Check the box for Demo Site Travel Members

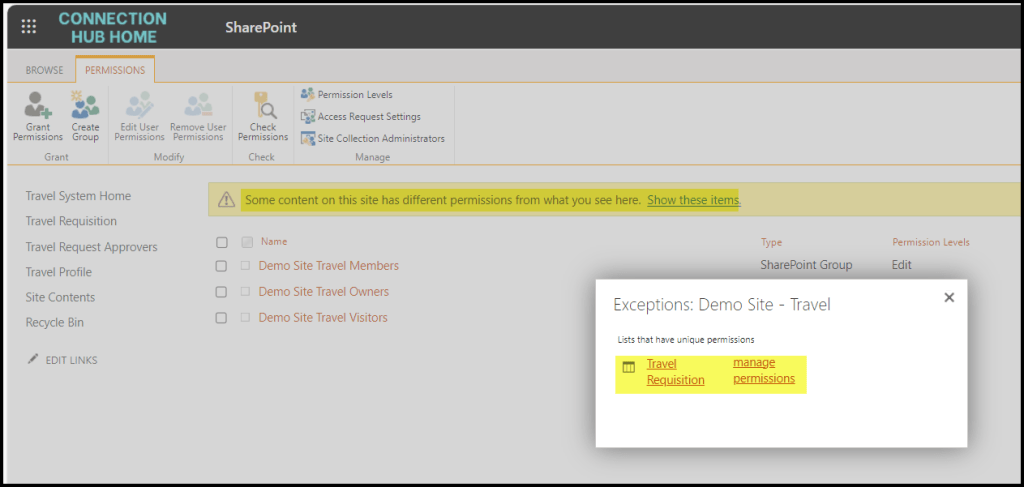coord(222,266)
